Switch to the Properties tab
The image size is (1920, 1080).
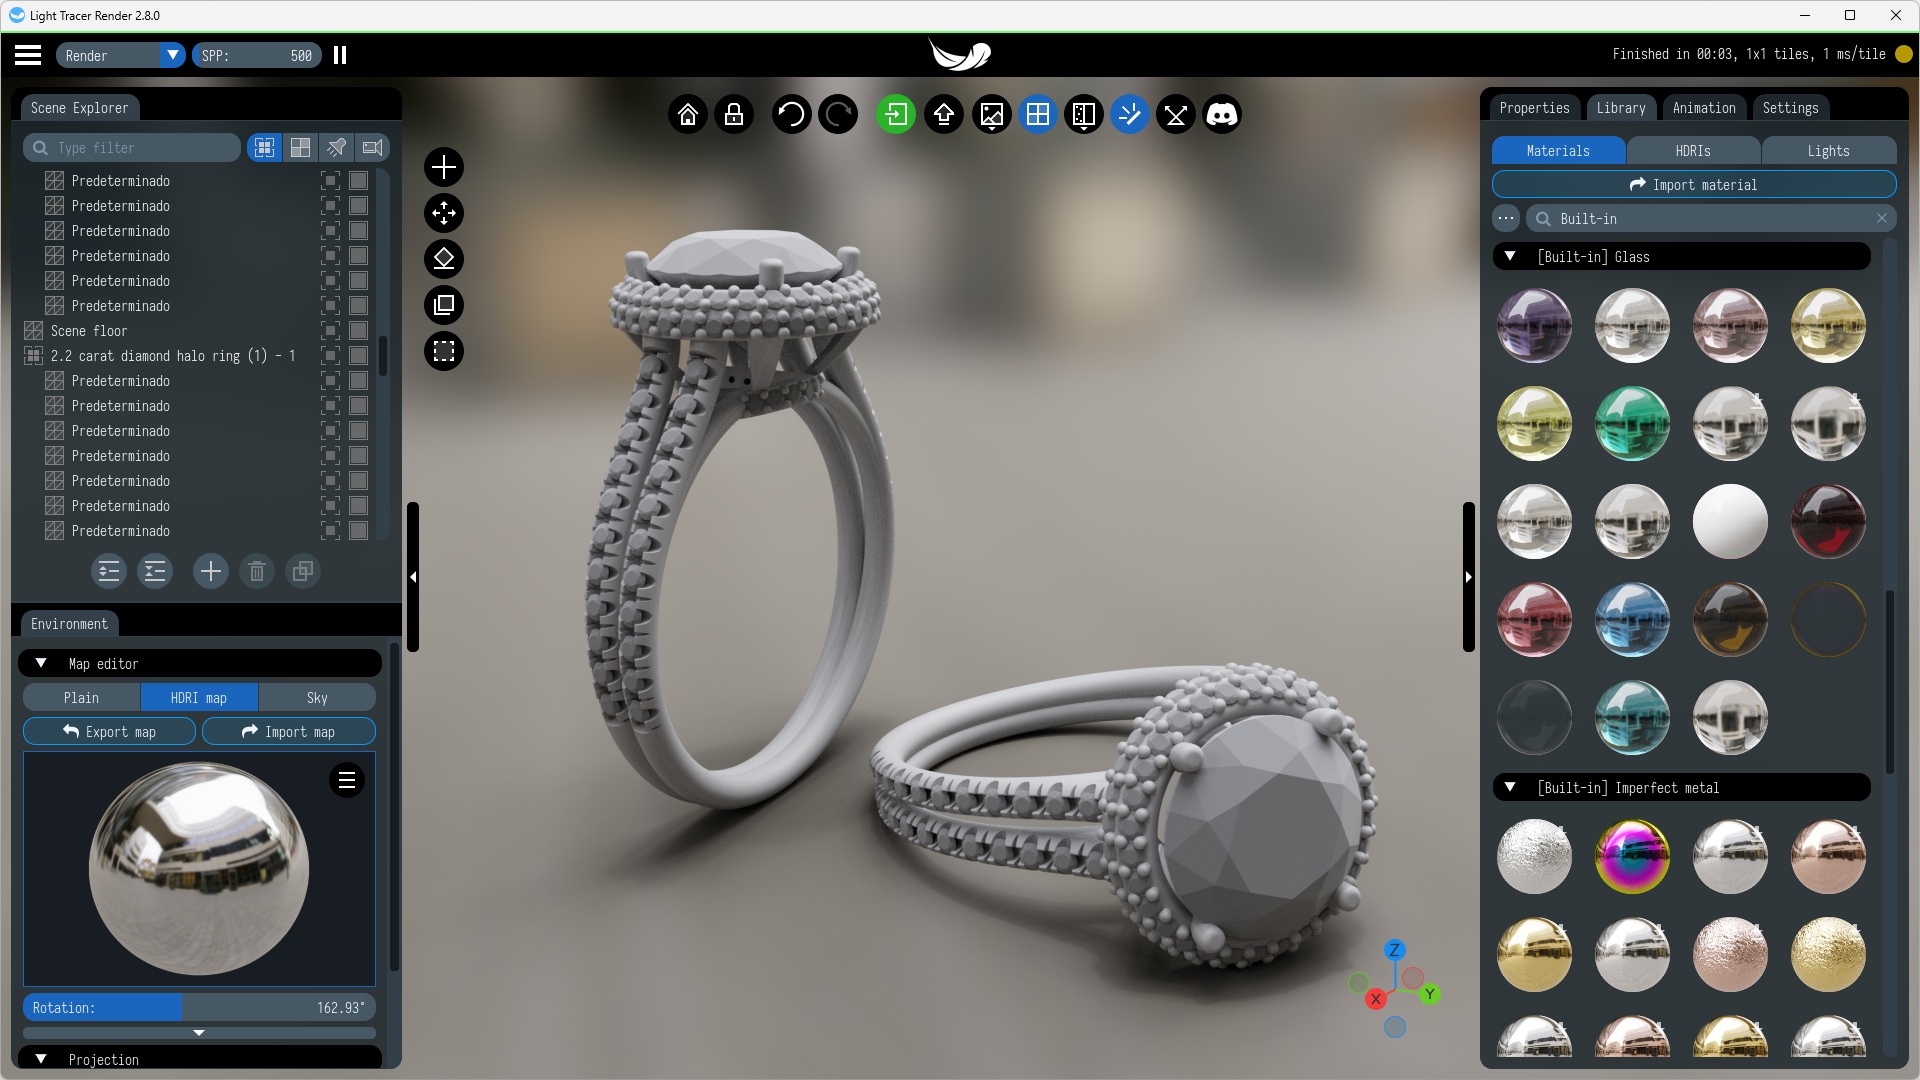(1534, 107)
